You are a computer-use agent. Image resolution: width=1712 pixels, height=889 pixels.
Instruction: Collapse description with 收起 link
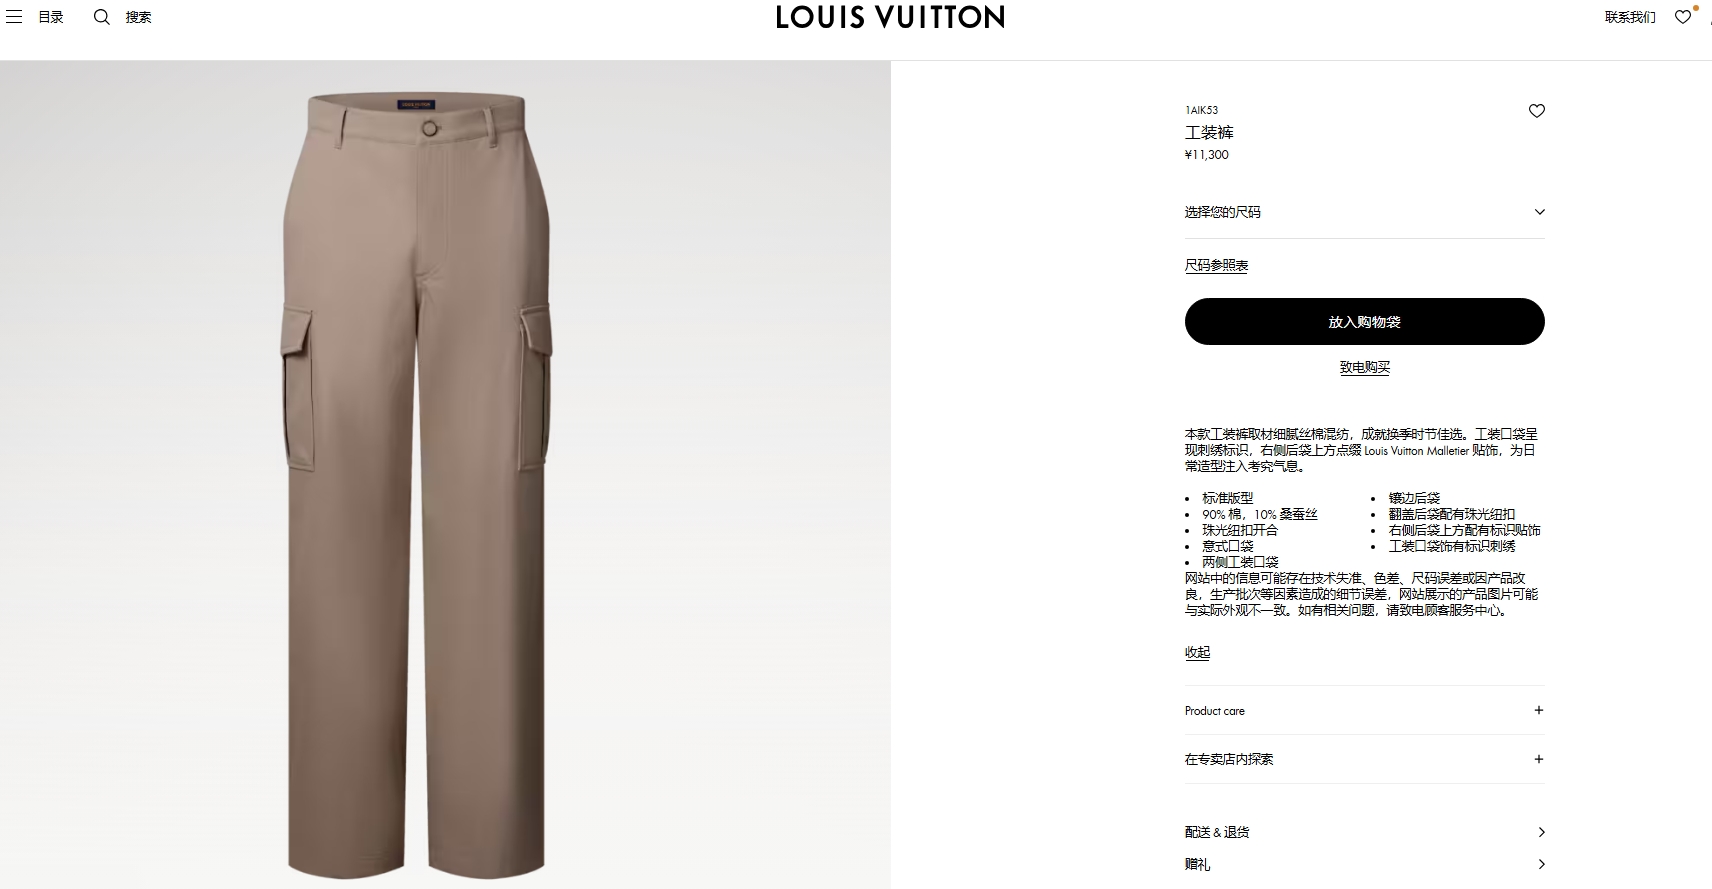1197,652
